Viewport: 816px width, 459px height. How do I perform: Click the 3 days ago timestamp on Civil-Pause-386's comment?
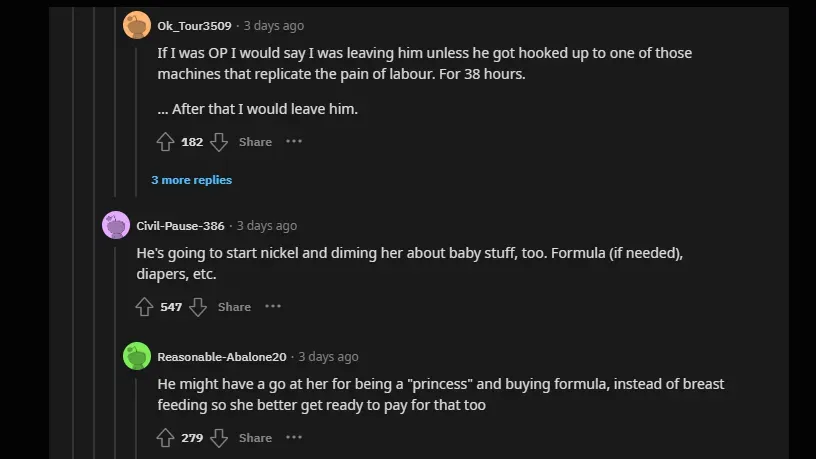click(x=267, y=226)
